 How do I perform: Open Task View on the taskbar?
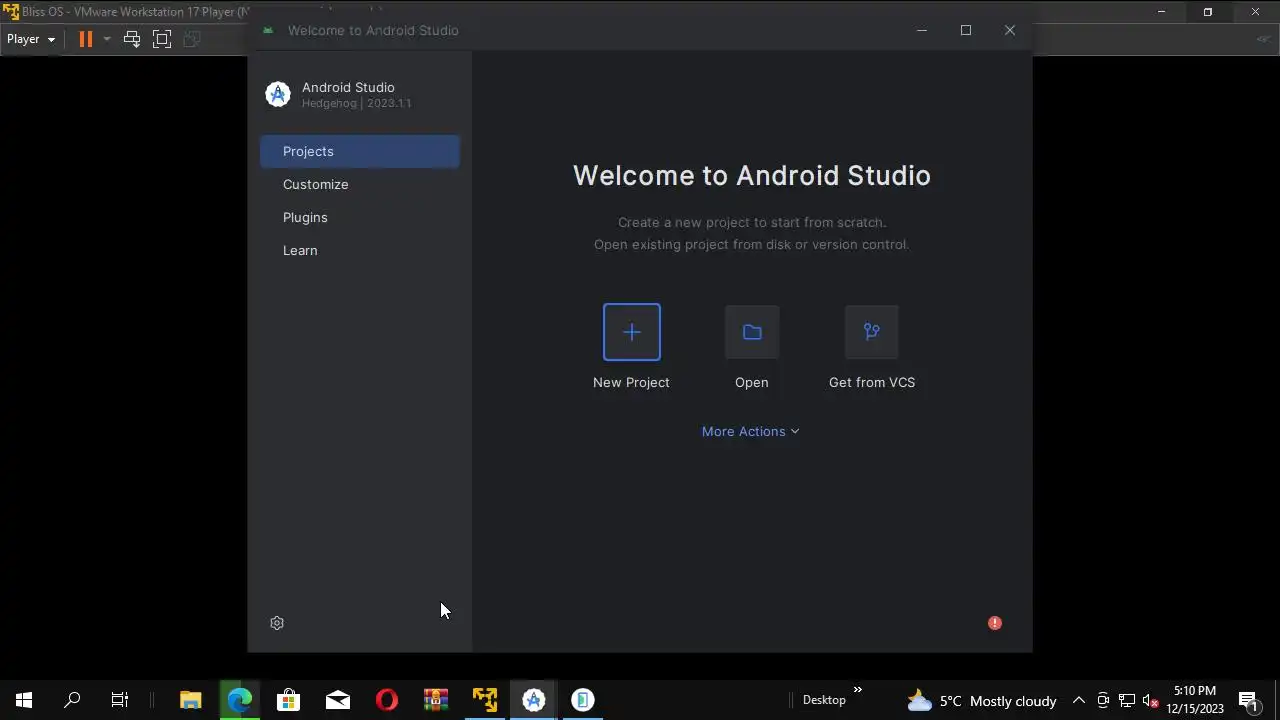click(120, 700)
